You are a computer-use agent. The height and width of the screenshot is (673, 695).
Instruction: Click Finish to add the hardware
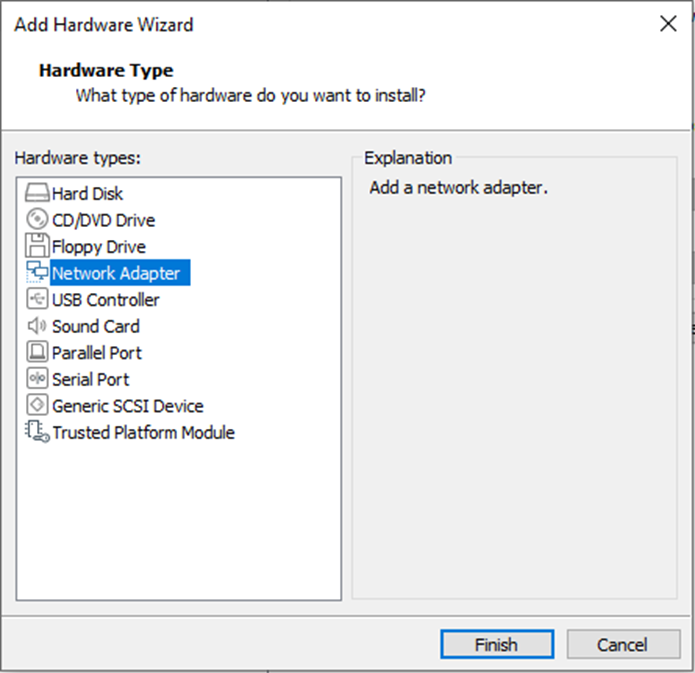click(x=497, y=645)
